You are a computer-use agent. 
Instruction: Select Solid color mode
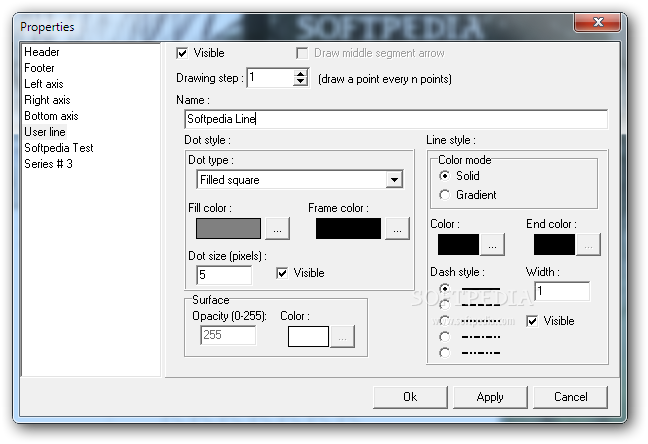[445, 176]
